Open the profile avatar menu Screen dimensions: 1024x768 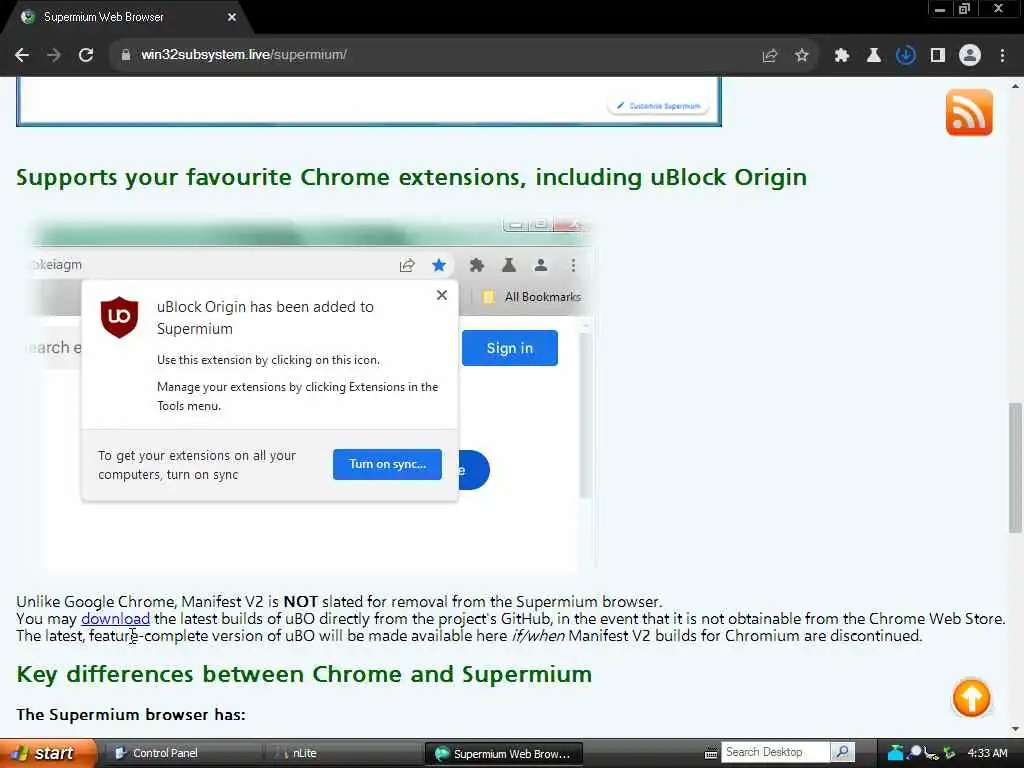[970, 56]
